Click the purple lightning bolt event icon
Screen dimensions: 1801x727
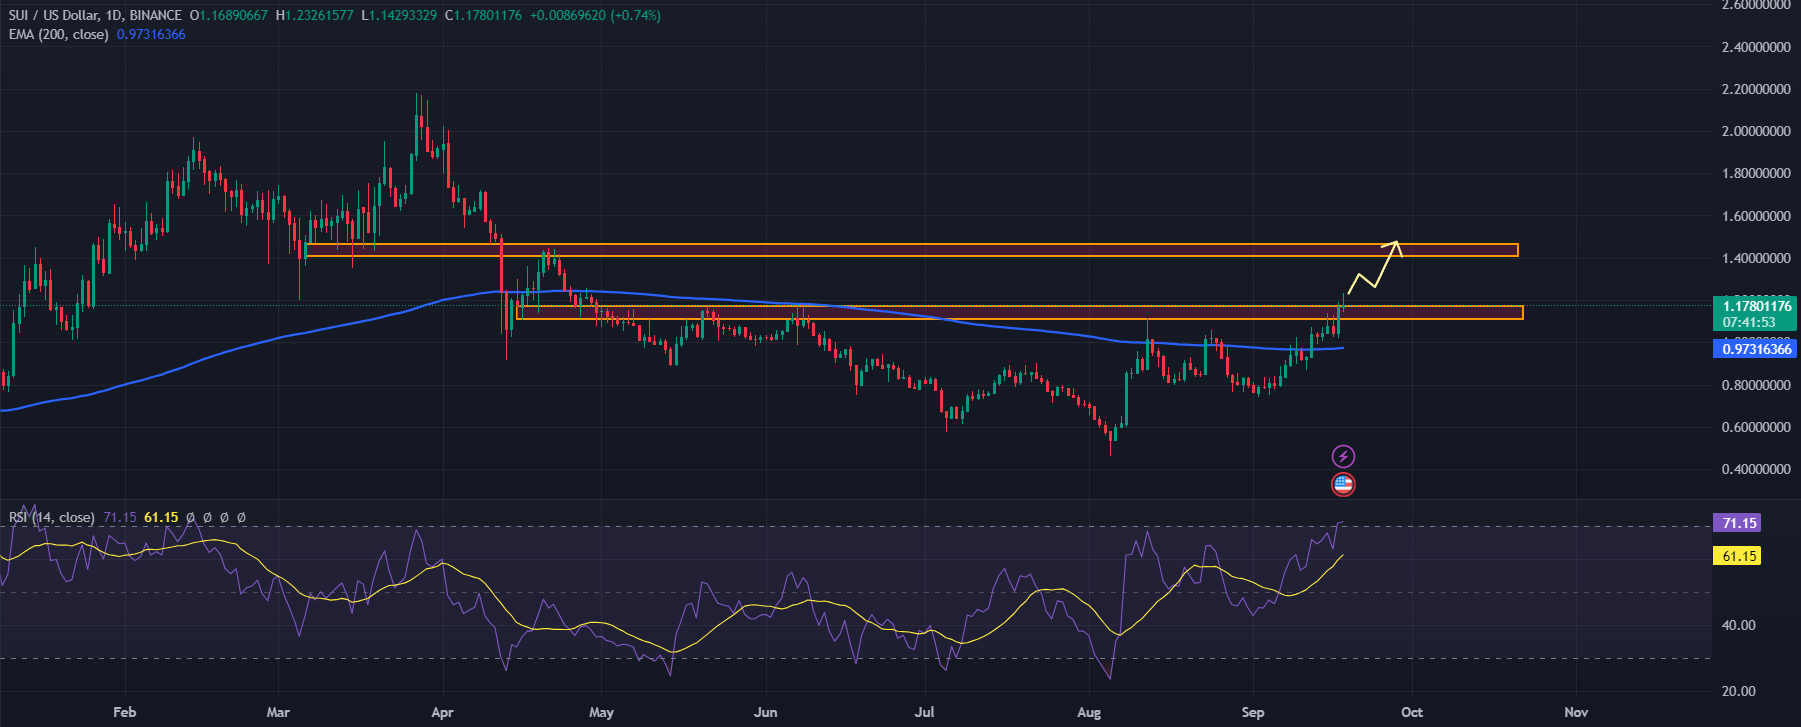click(1343, 457)
